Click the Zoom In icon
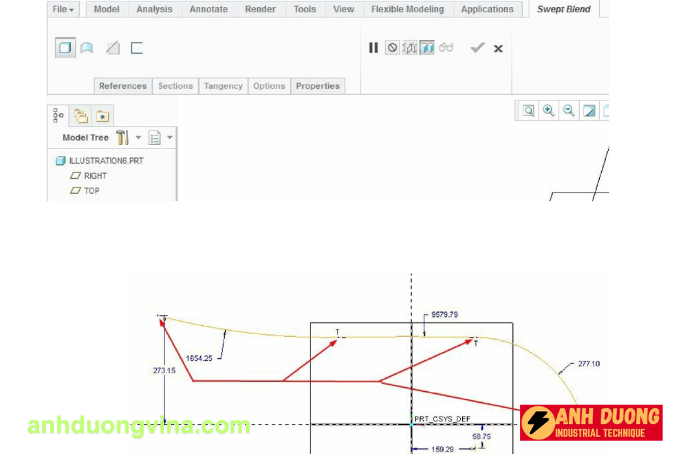Viewport: 680px width, 454px height. tap(548, 111)
